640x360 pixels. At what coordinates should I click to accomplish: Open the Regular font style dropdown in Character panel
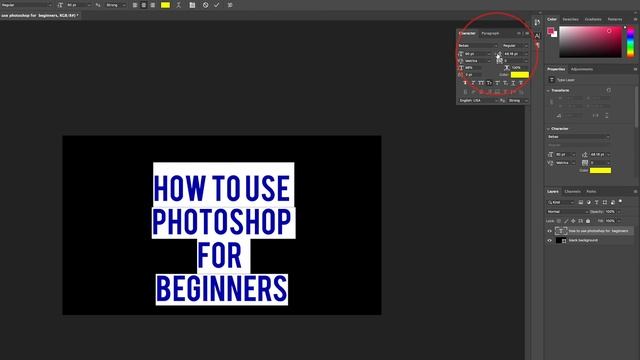(515, 46)
